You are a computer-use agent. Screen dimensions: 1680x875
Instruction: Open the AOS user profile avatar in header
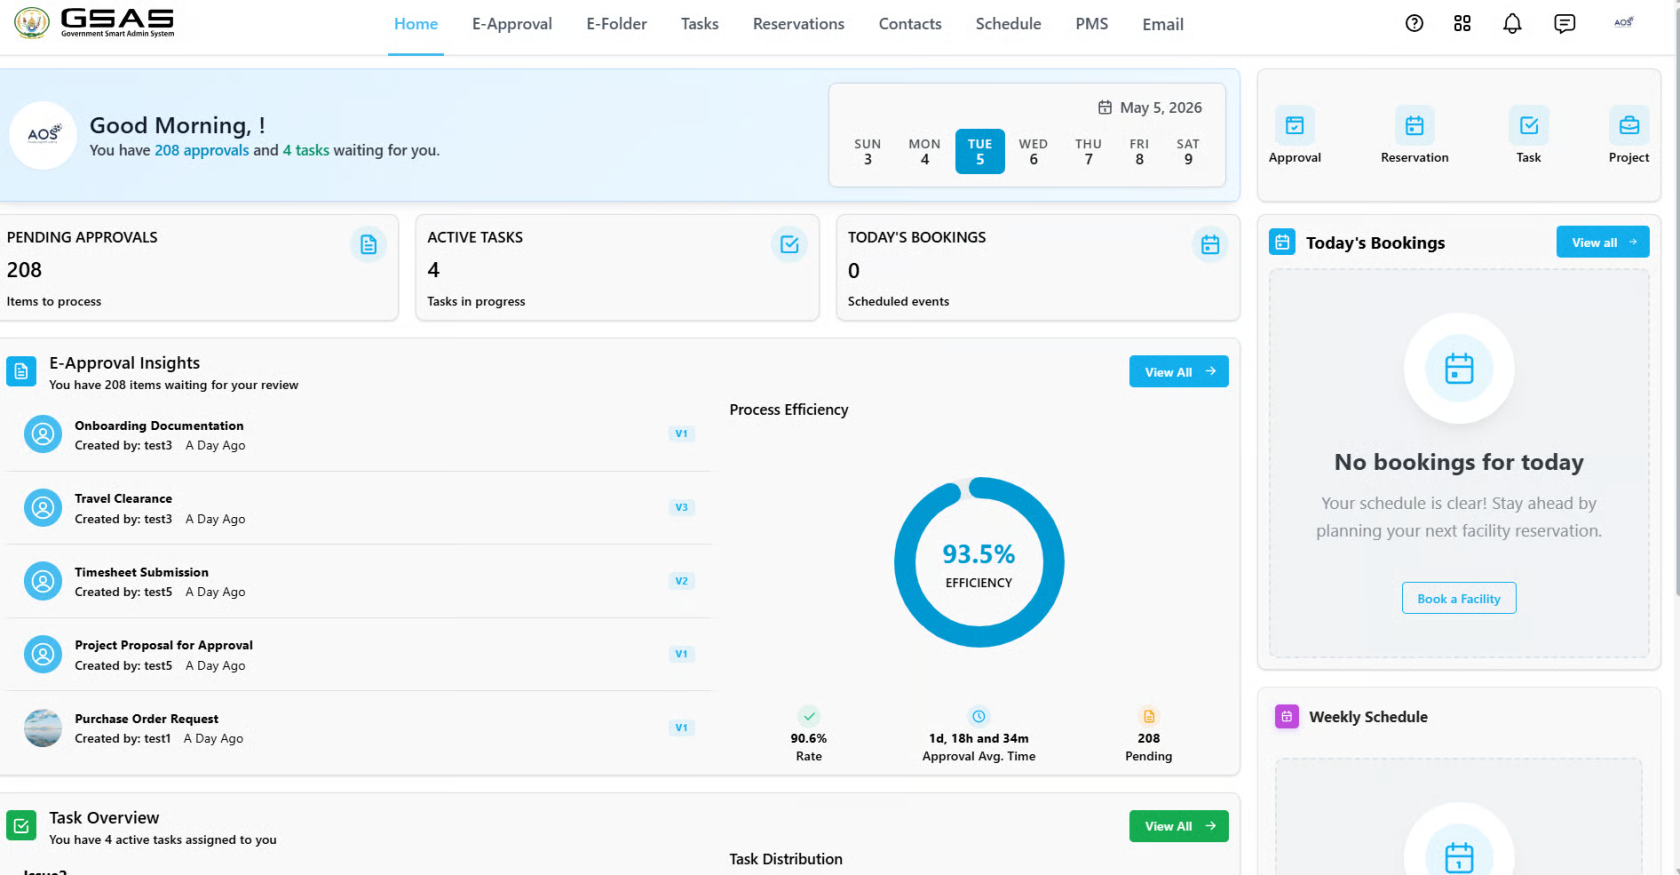point(1624,22)
